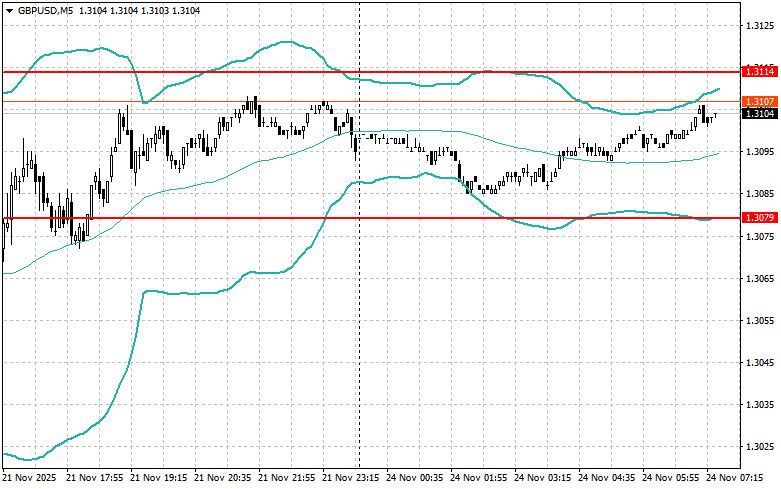Viewport: 781px width, 489px height.
Task: Select the 24 Nov 00:35 time label
Action: click(414, 478)
